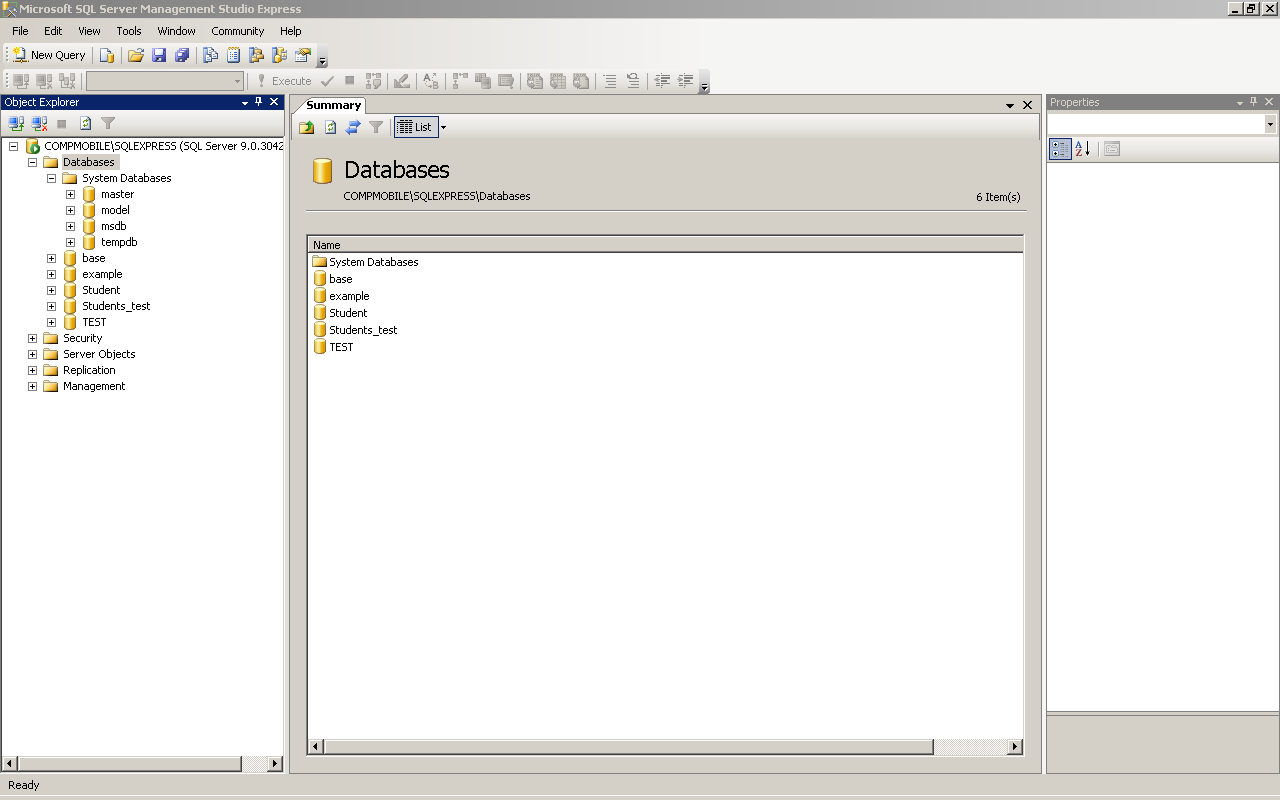Viewport: 1280px width, 800px height.
Task: Click the server icon beside COMPMOBILE\SQLEXPRESS
Action: coord(33,146)
